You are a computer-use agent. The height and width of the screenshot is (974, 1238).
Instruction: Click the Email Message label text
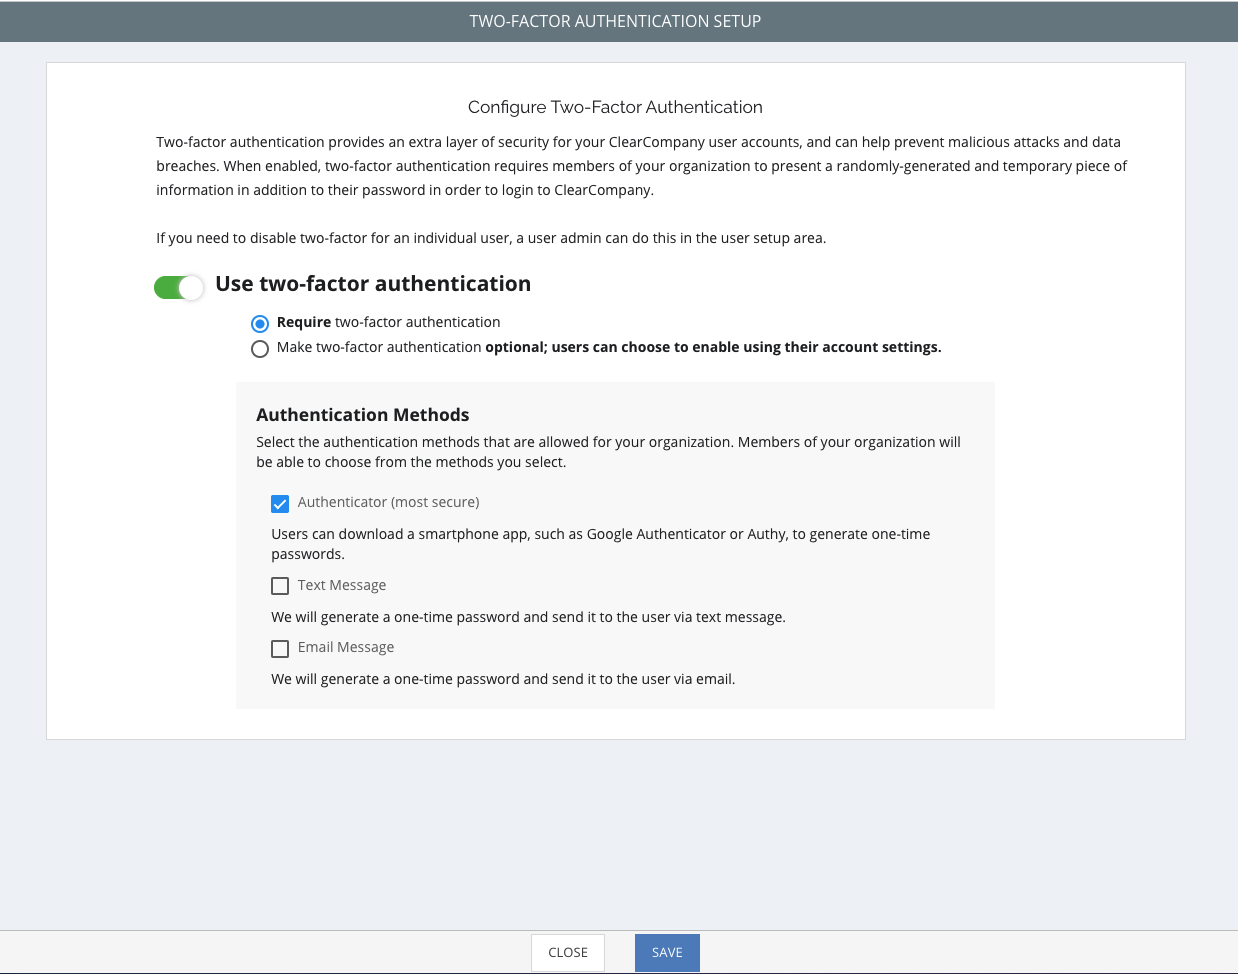(x=346, y=647)
